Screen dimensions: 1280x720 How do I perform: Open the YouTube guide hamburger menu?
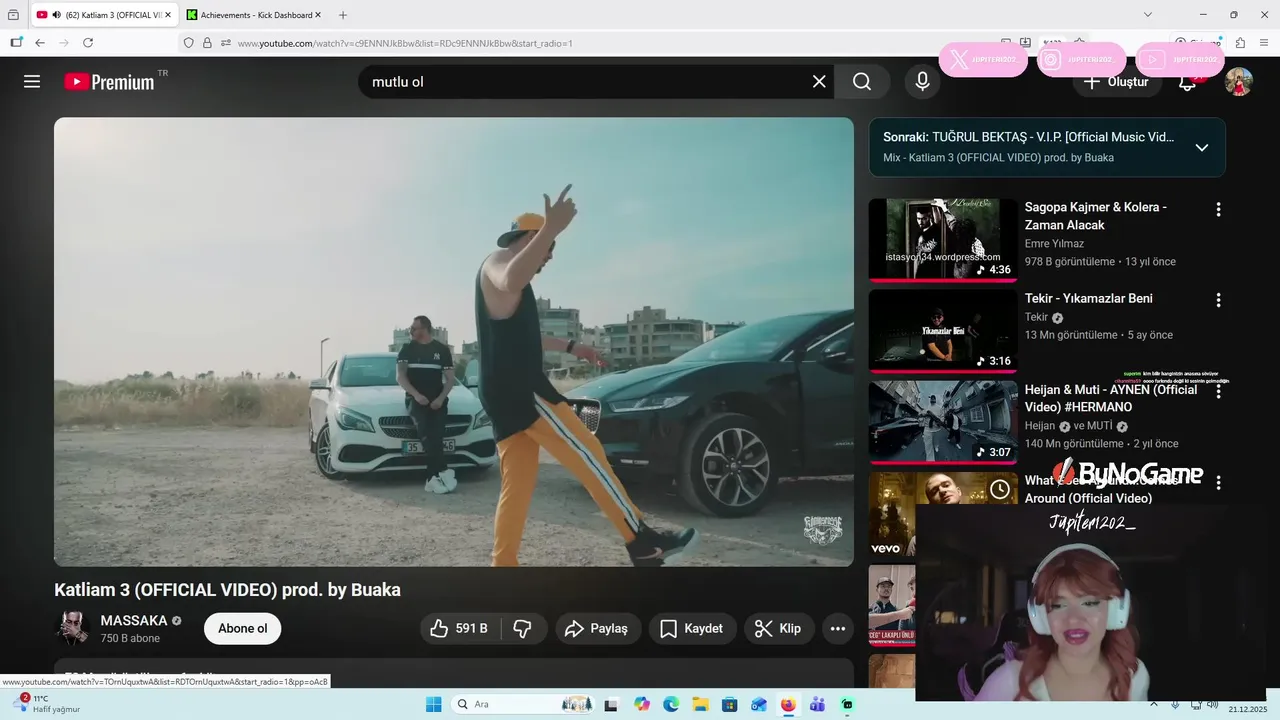32,82
